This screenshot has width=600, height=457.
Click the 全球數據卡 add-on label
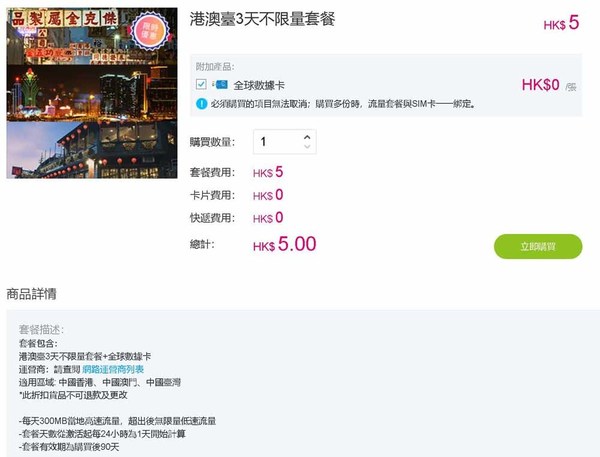(259, 85)
